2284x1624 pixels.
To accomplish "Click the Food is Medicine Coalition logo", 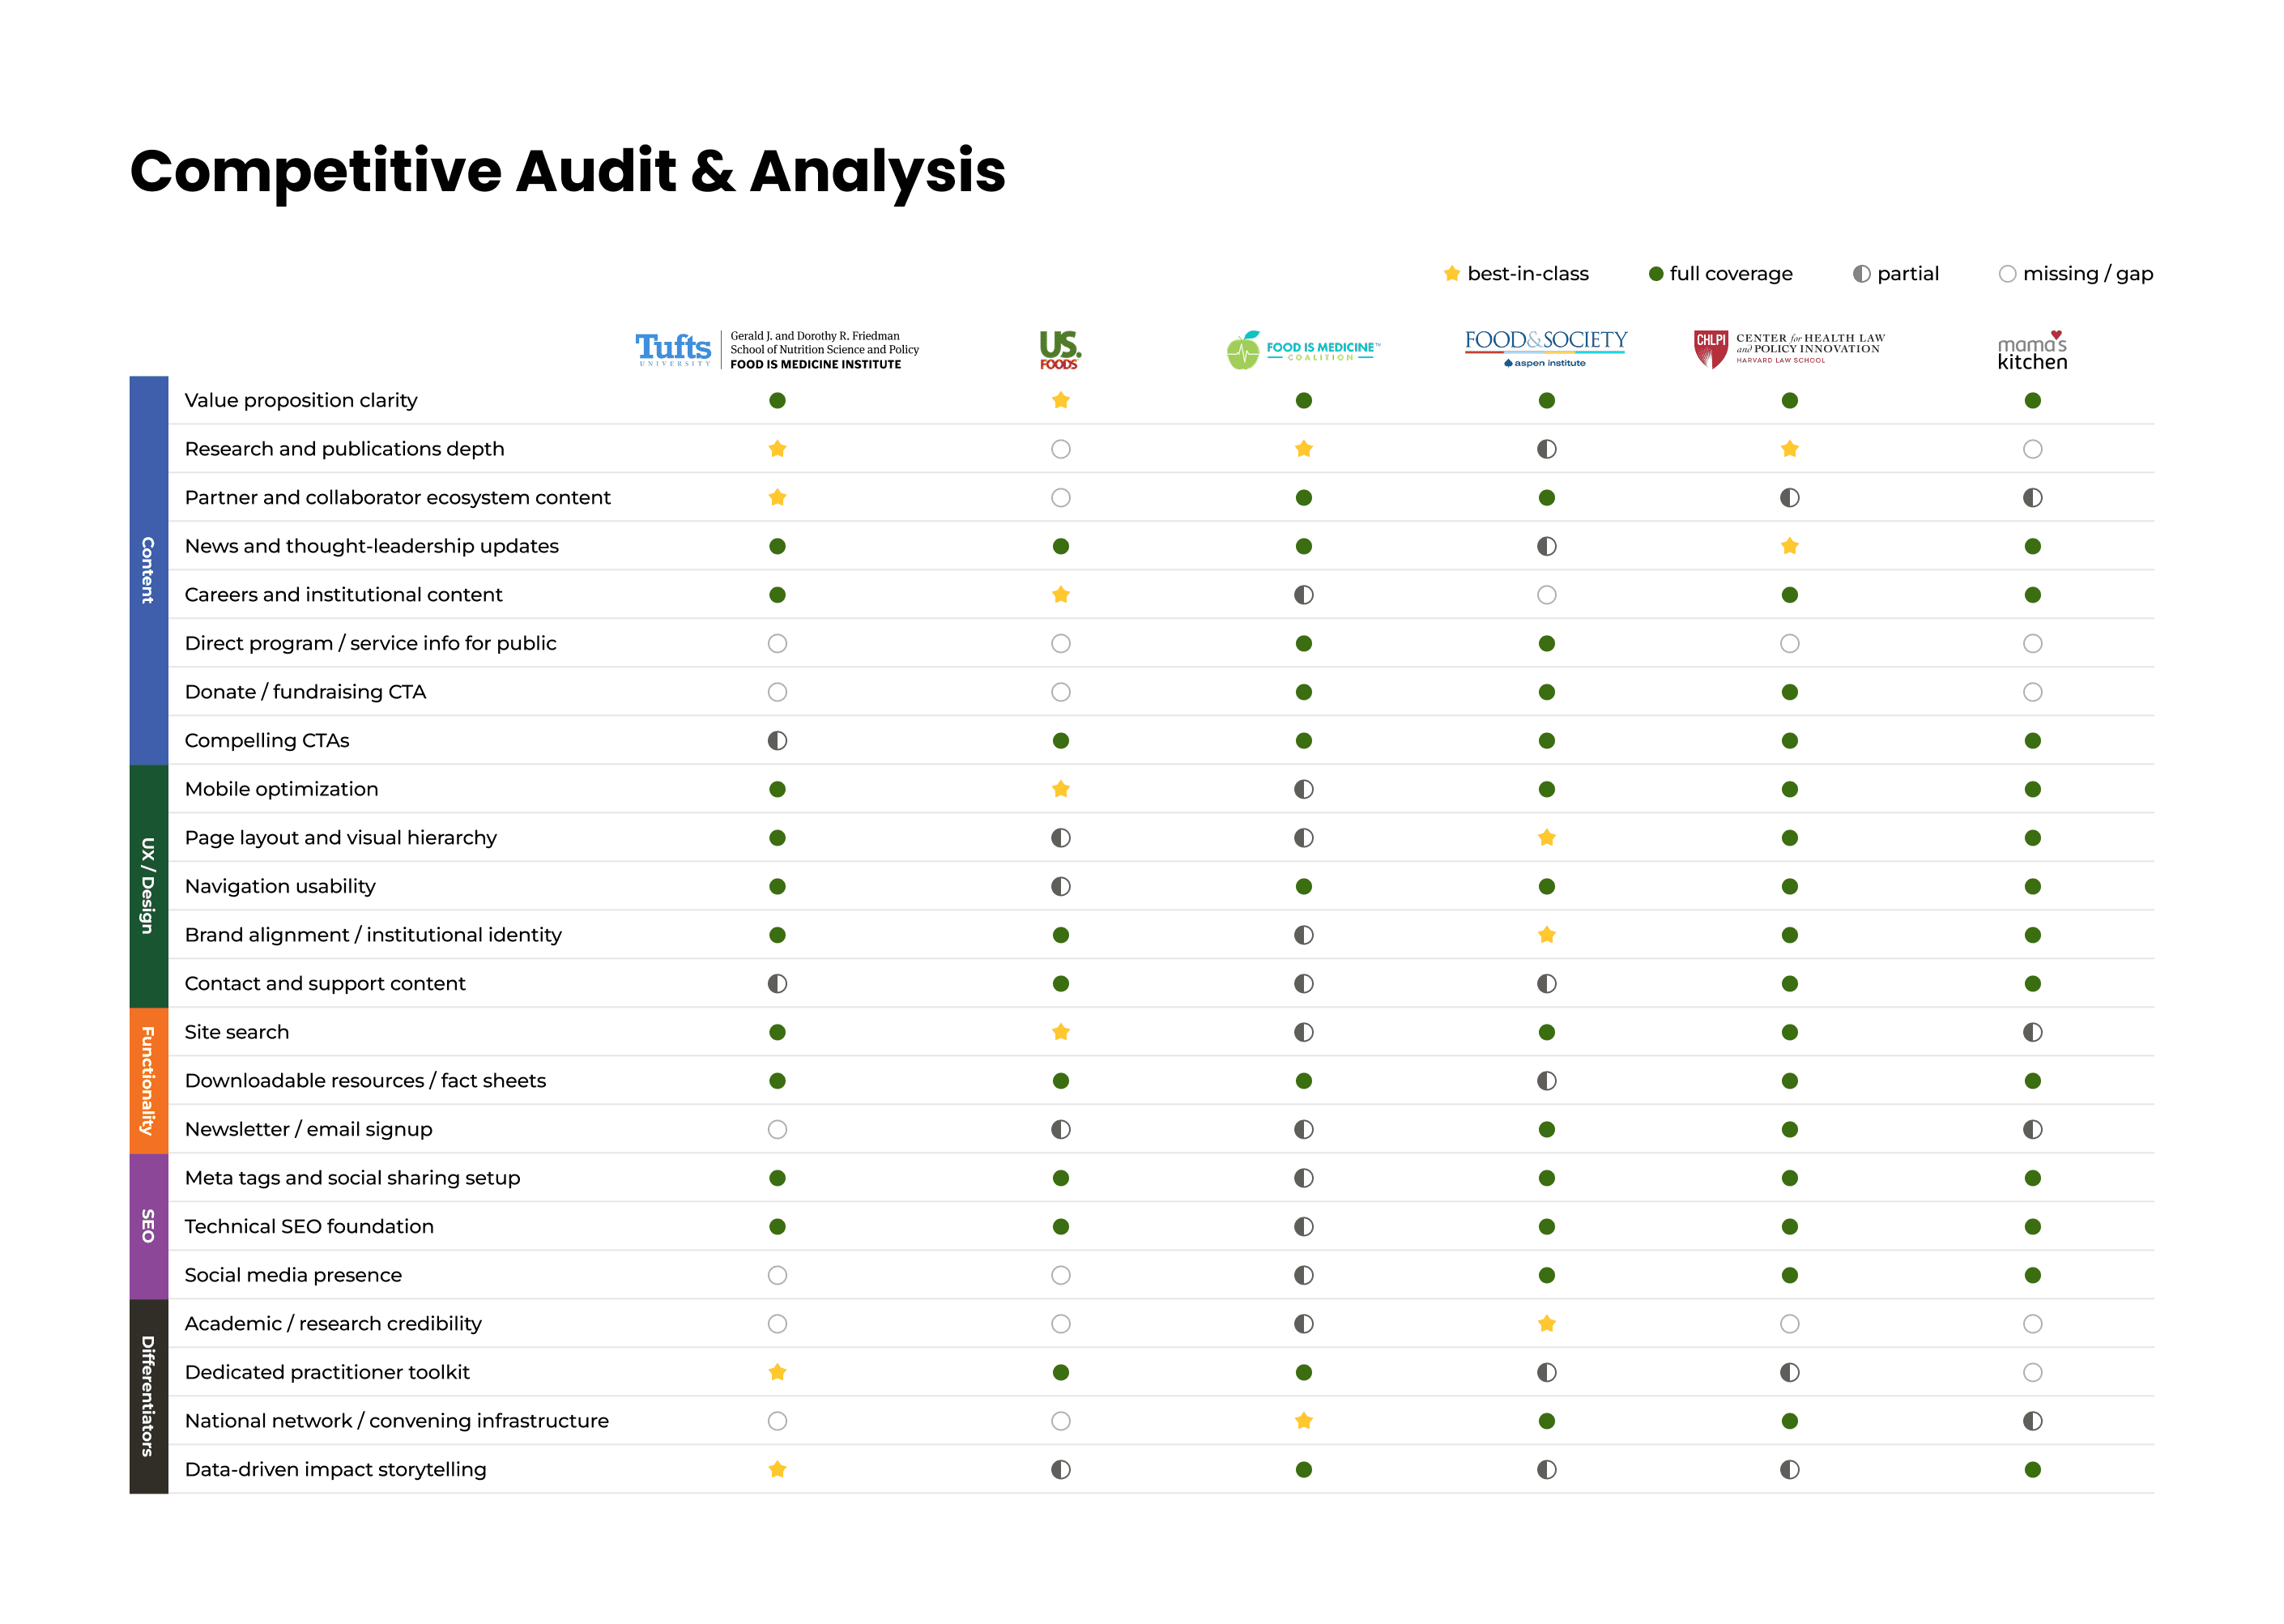I will pos(1303,350).
